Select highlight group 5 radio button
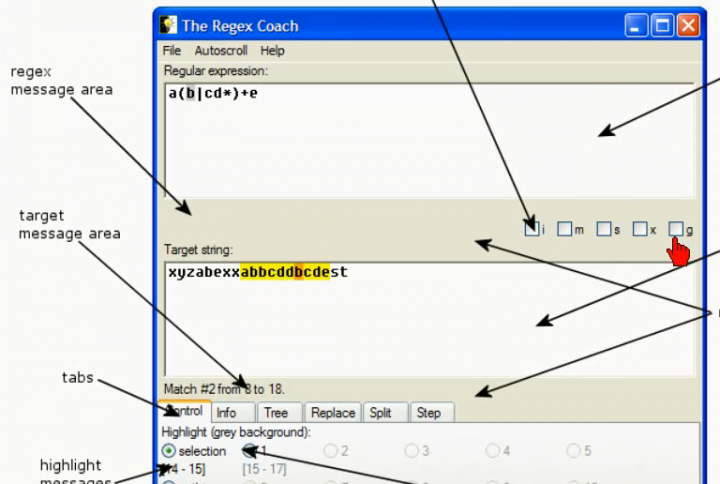Image resolution: width=720 pixels, height=484 pixels. coord(573,451)
